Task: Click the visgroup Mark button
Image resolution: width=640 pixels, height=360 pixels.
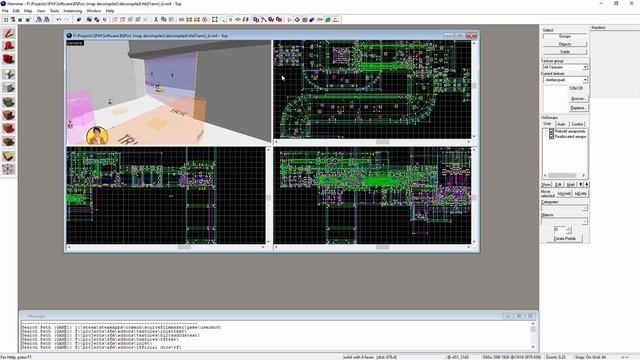Action: coord(571,184)
